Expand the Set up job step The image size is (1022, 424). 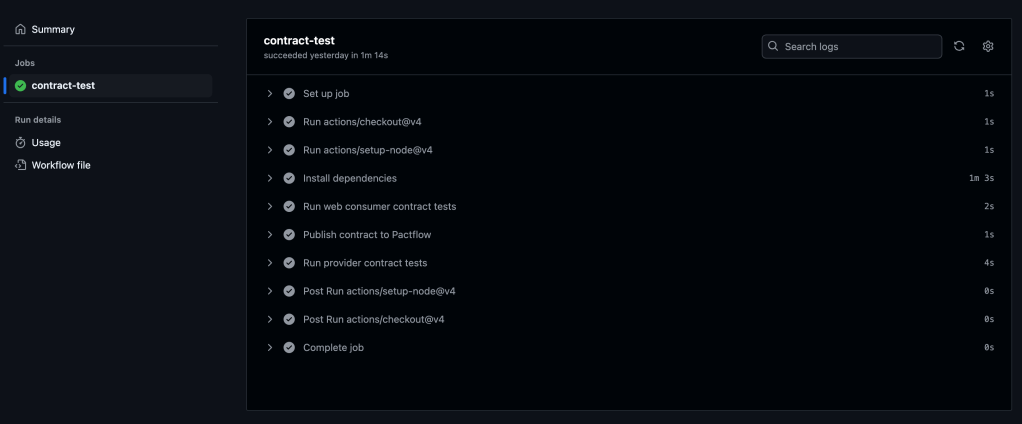270,94
